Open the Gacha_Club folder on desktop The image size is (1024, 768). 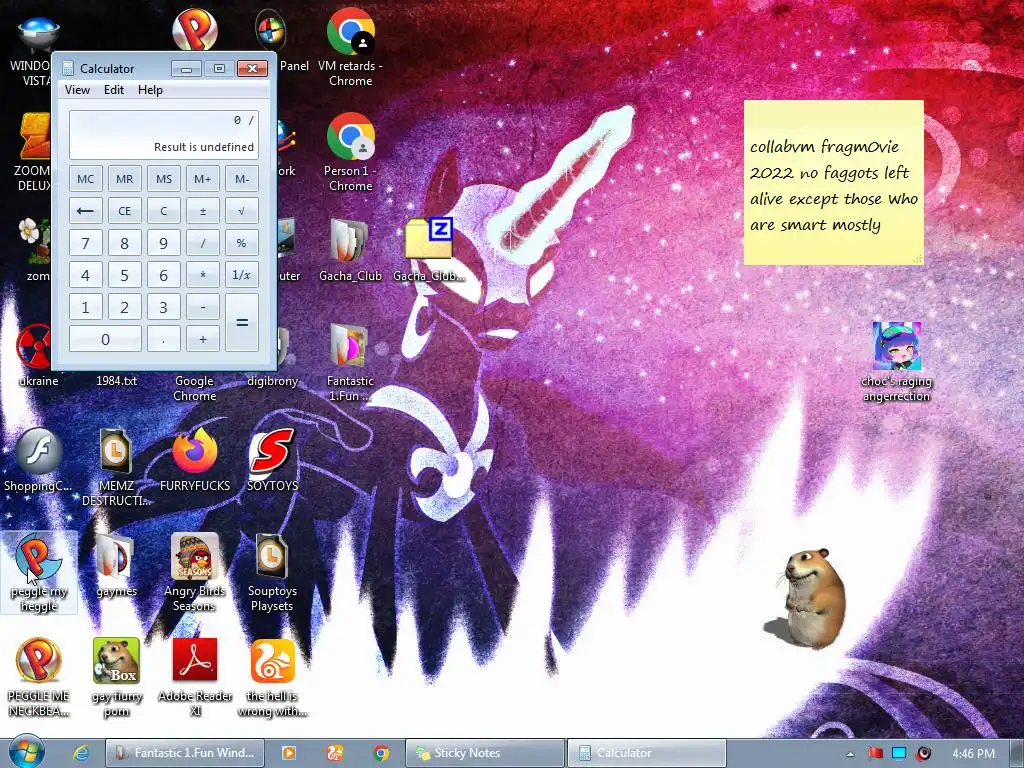[350, 251]
